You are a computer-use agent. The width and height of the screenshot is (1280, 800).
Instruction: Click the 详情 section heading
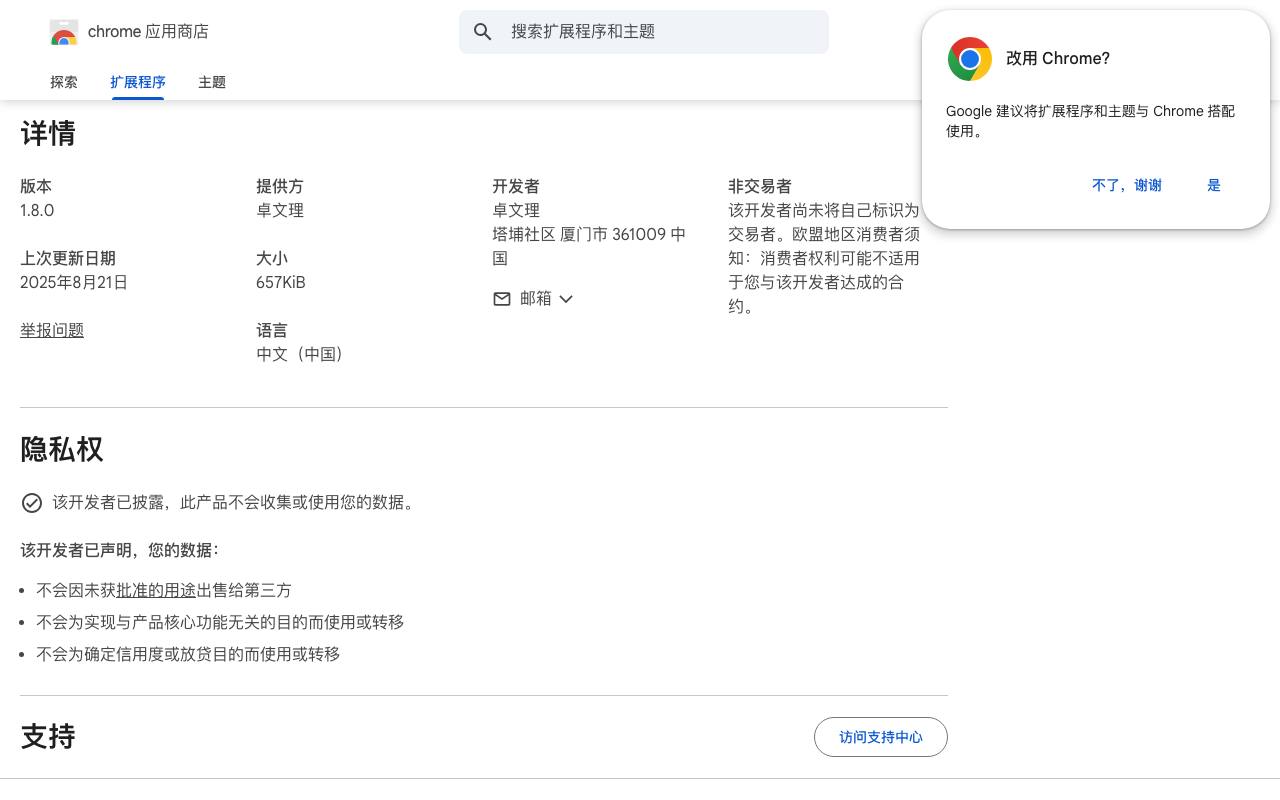pos(48,134)
